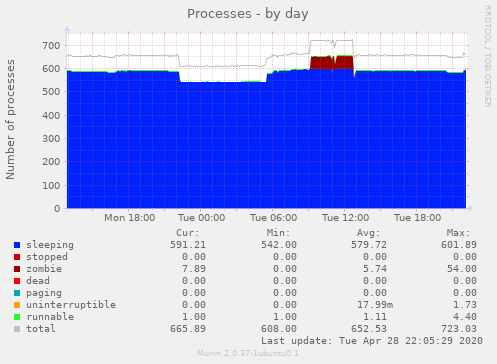Viewport: 497px width, 364px height.
Task: Click the 'Avg:' column header
Action: [x=369, y=233]
